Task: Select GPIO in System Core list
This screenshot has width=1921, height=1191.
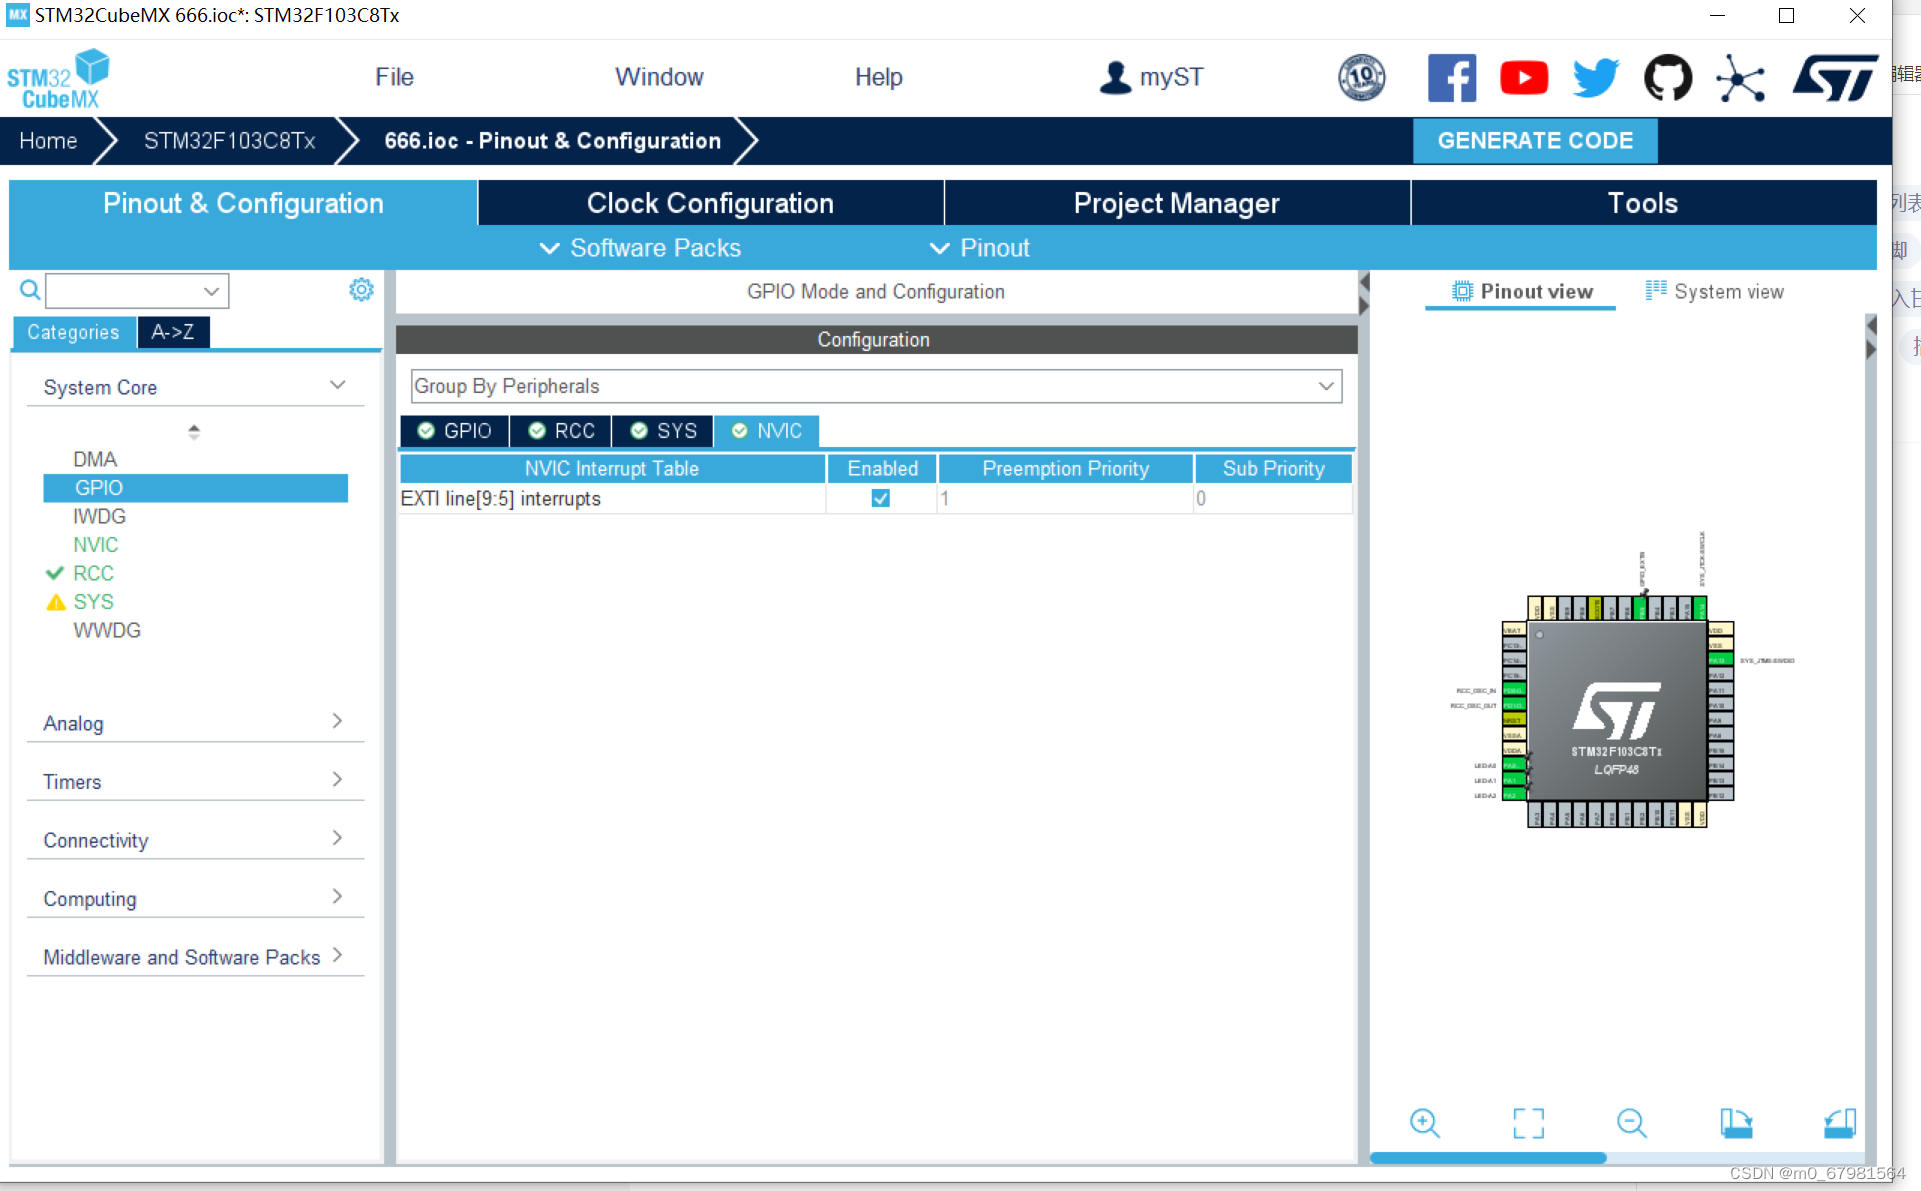Action: click(196, 488)
